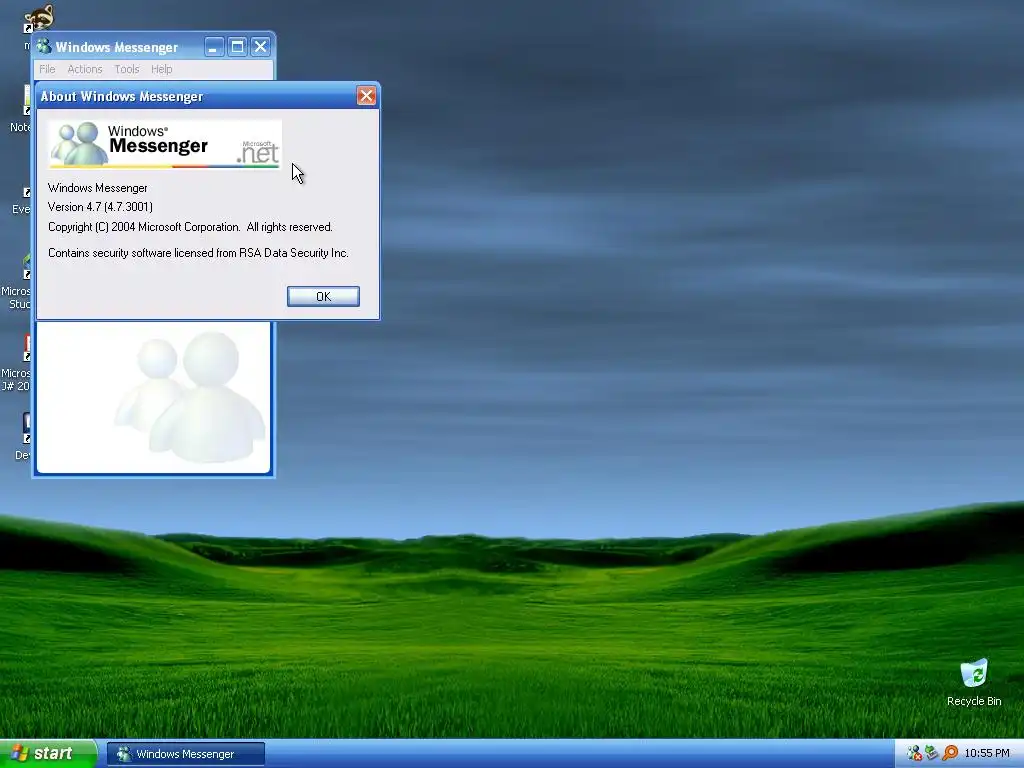
Task: Click the 10:55 PM taskbar clock
Action: [x=987, y=754]
